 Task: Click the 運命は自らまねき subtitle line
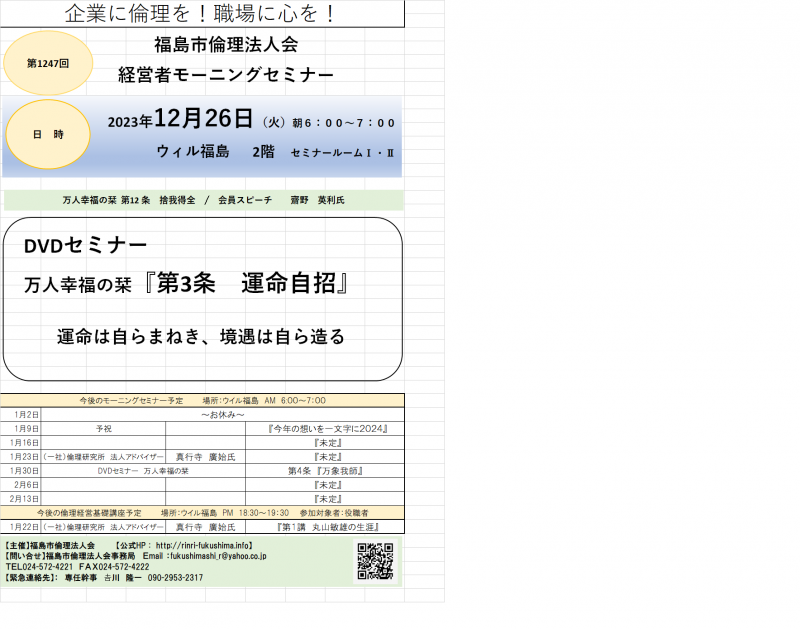point(200,337)
